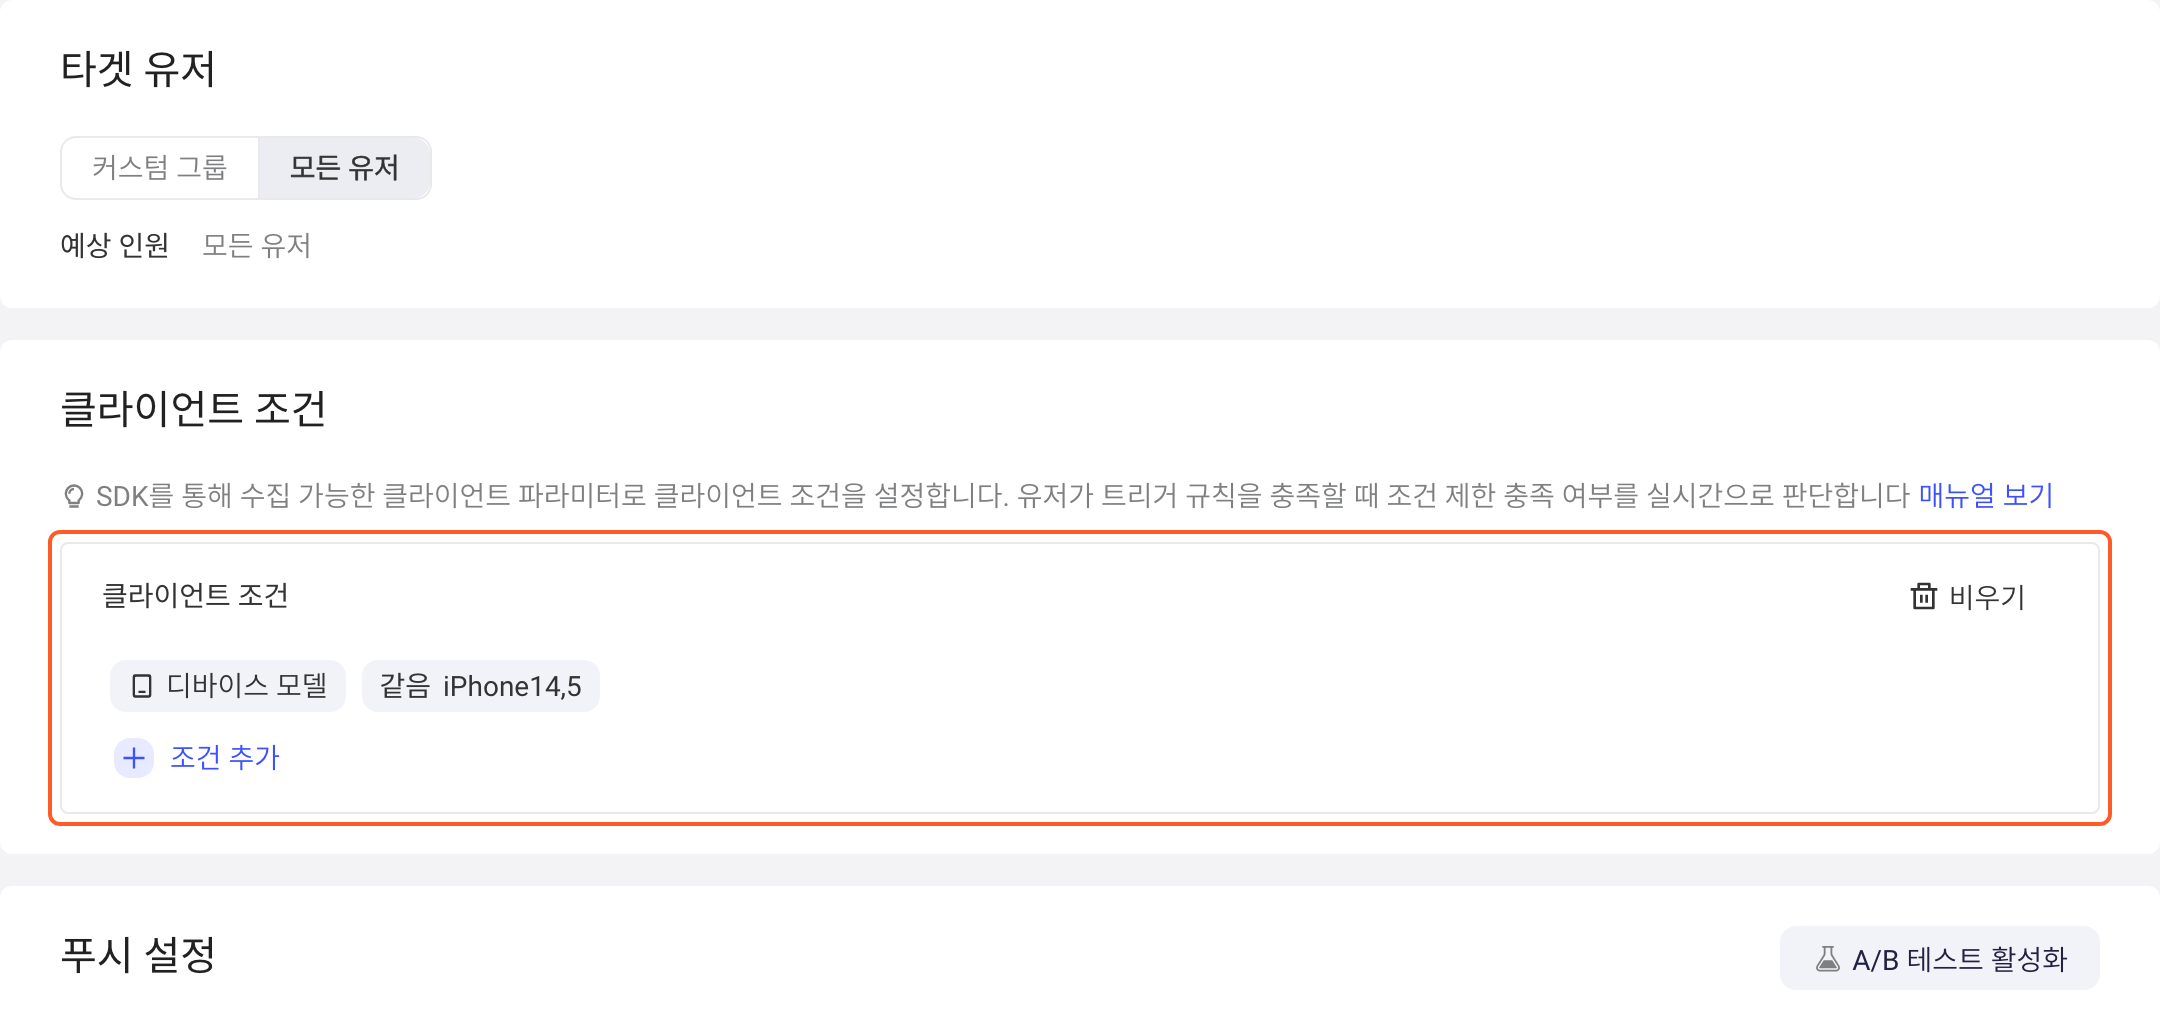2160x1014 pixels.
Task: Click the lightbulb tip icon before SDK text
Action: [74, 496]
